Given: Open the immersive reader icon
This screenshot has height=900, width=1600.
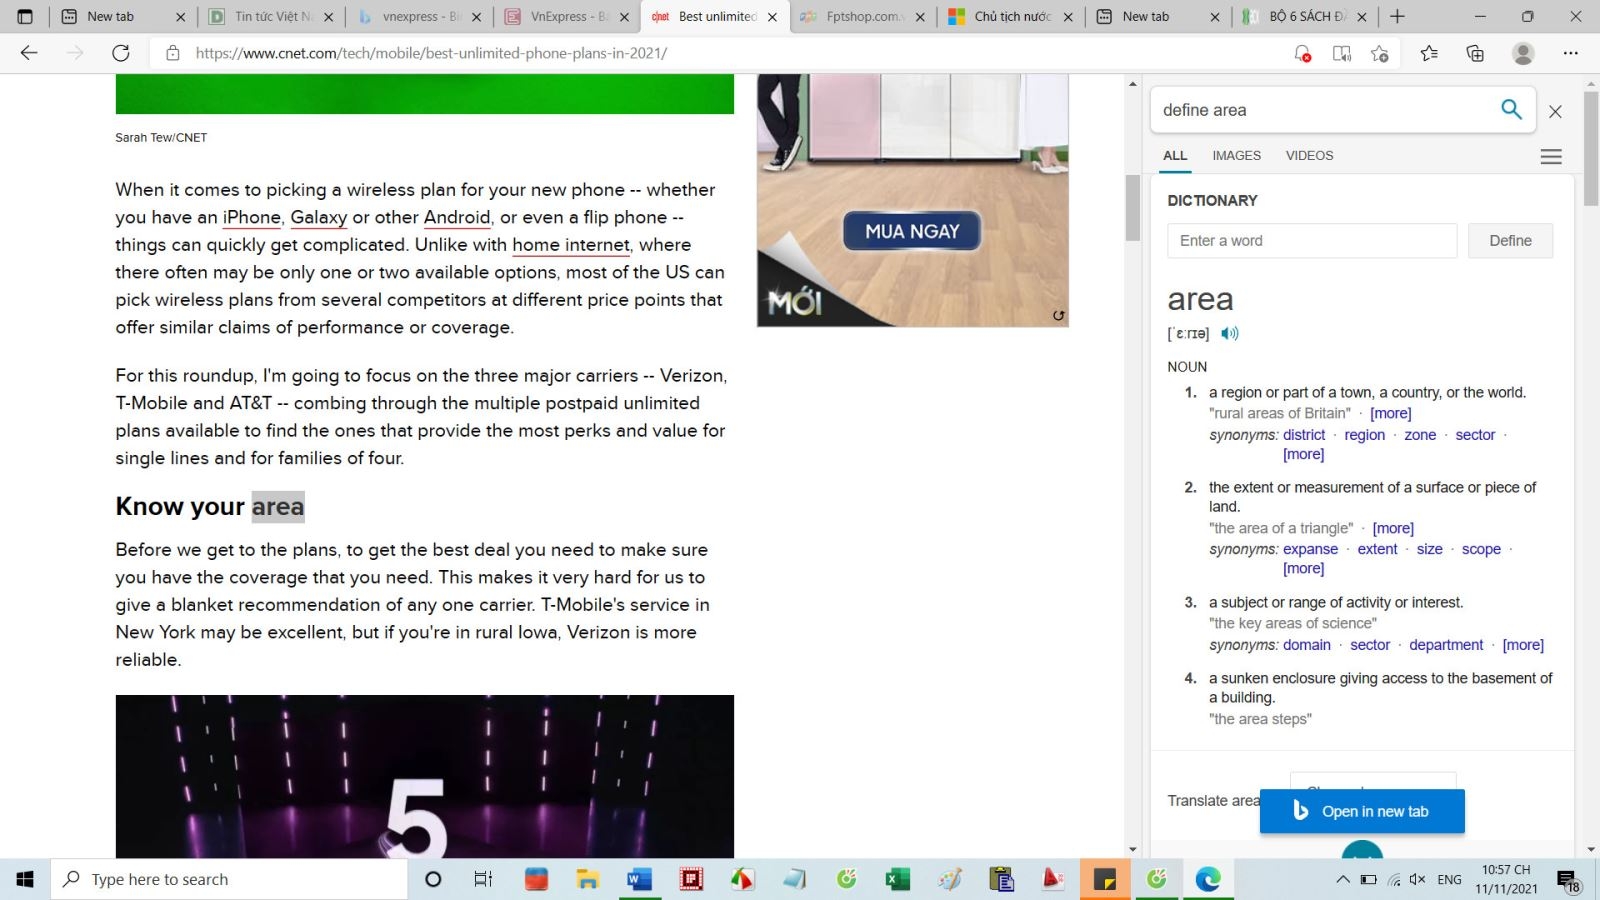Looking at the screenshot, I should tap(1342, 53).
